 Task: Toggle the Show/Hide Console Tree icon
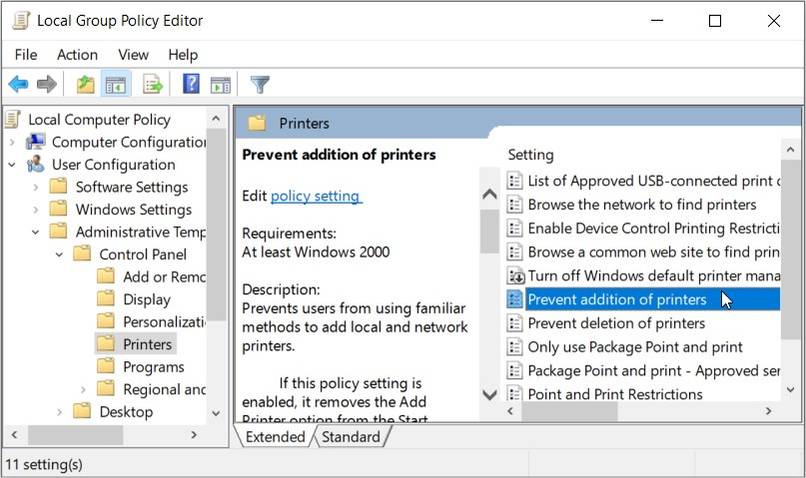[116, 85]
